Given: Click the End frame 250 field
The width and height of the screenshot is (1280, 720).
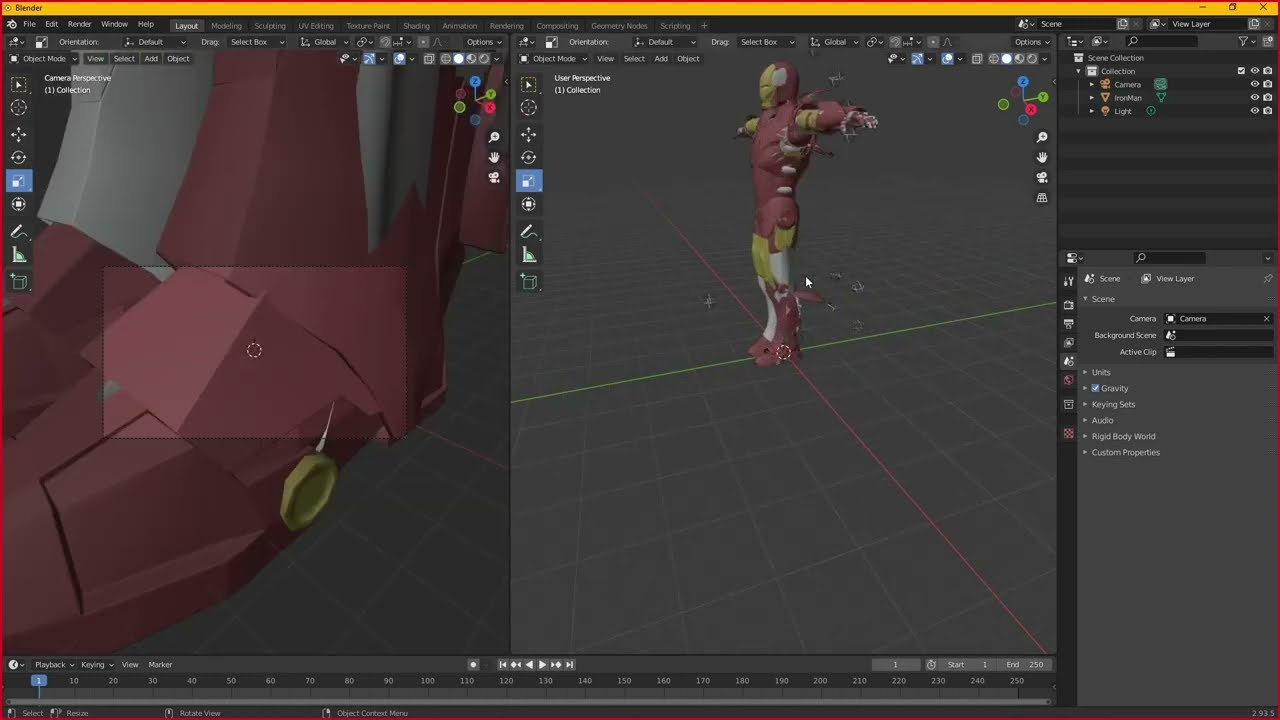Looking at the screenshot, I should (1025, 664).
